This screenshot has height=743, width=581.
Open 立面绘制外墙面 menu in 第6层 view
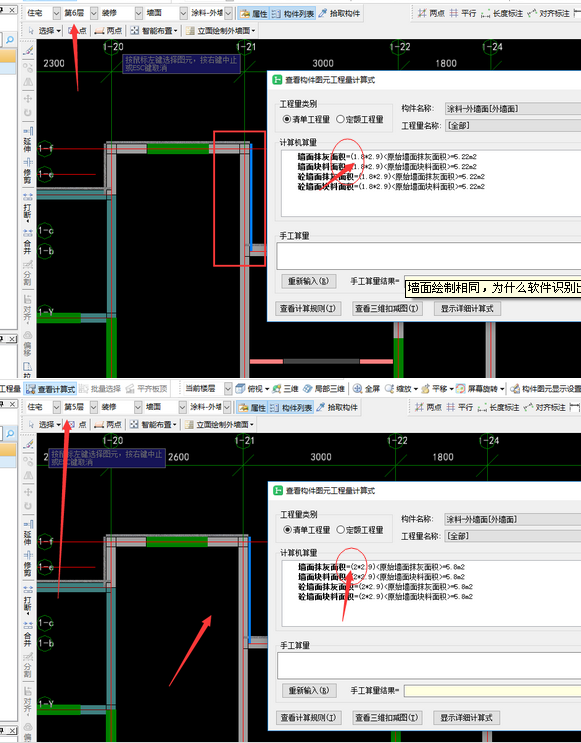(220, 31)
